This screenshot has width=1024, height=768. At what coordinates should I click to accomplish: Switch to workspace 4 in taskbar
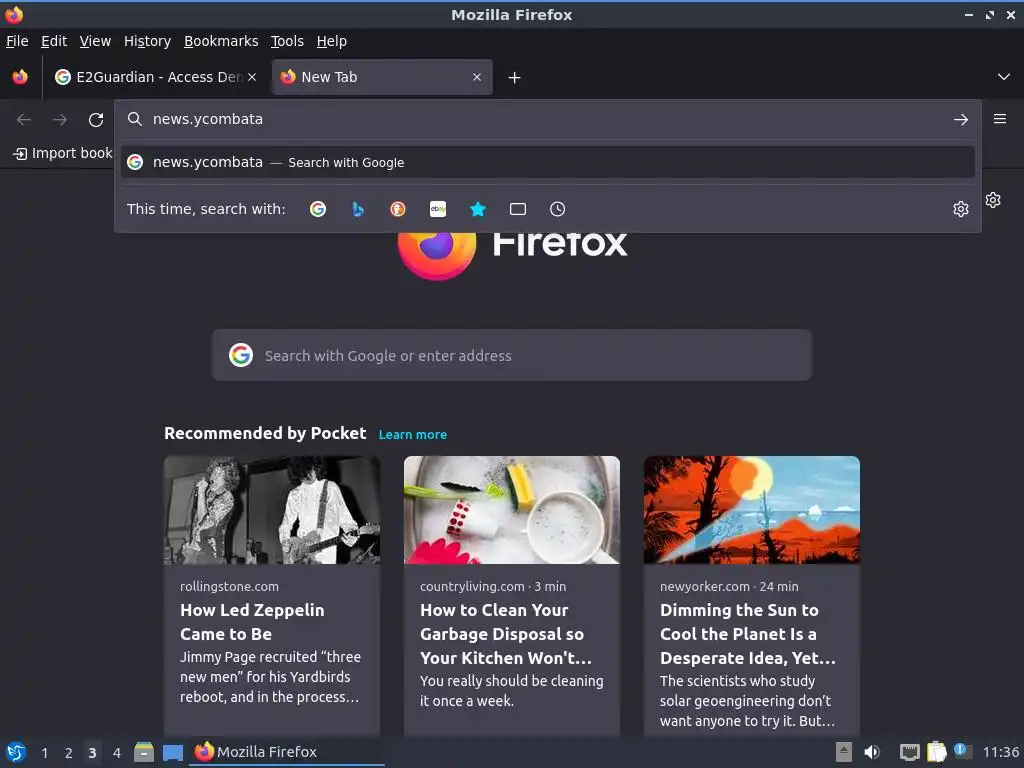(117, 753)
